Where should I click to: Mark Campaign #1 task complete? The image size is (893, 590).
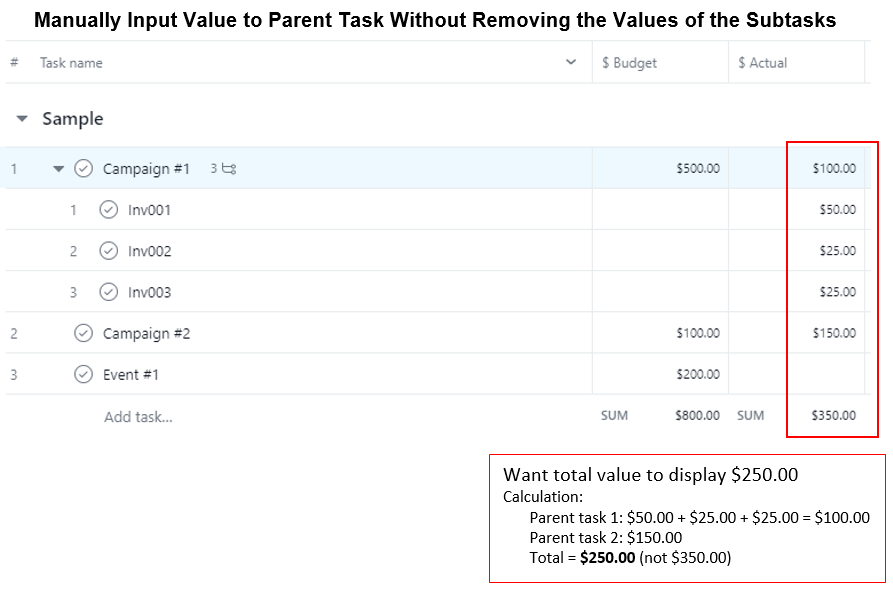(x=84, y=169)
